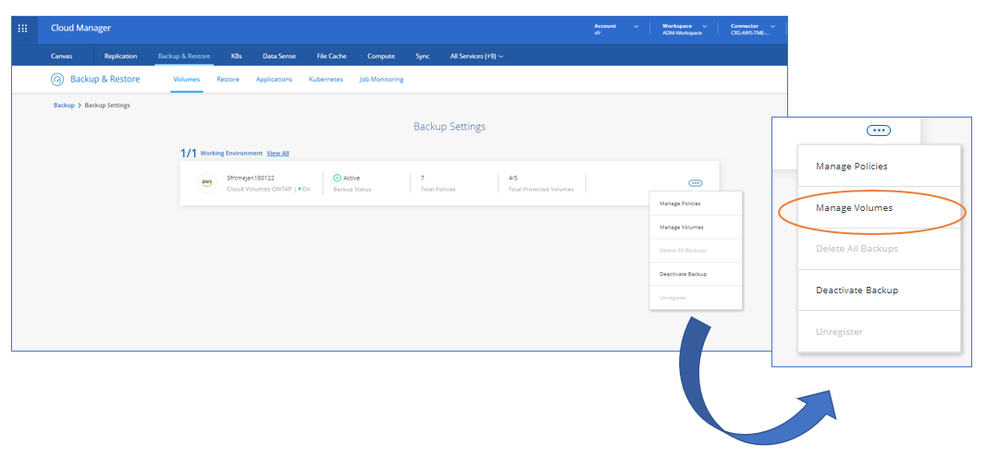Viewport: 999px width, 458px height.
Task: Choose circled Manage Volumes in enlarged menu
Action: click(854, 208)
